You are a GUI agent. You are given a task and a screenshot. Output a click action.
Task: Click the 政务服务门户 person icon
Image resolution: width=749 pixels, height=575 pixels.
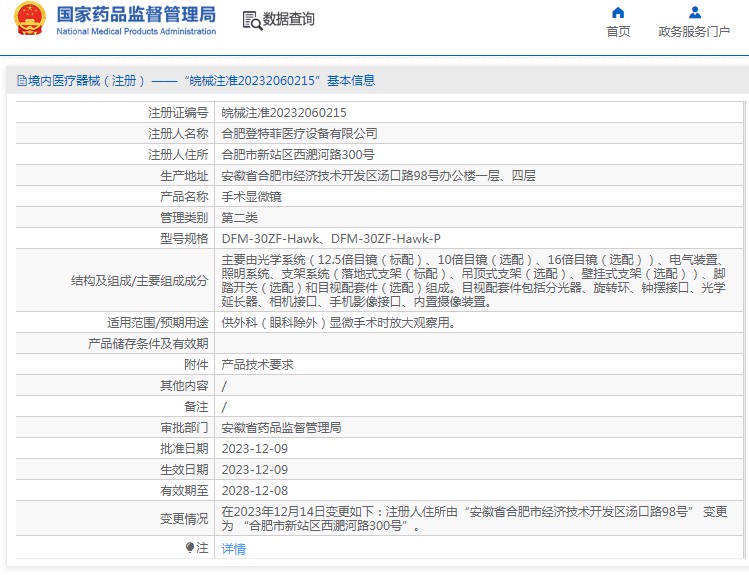[x=694, y=12]
